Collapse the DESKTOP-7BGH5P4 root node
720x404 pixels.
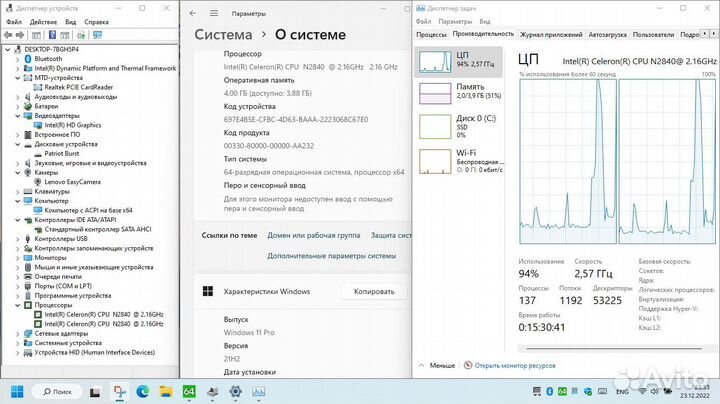point(7,49)
